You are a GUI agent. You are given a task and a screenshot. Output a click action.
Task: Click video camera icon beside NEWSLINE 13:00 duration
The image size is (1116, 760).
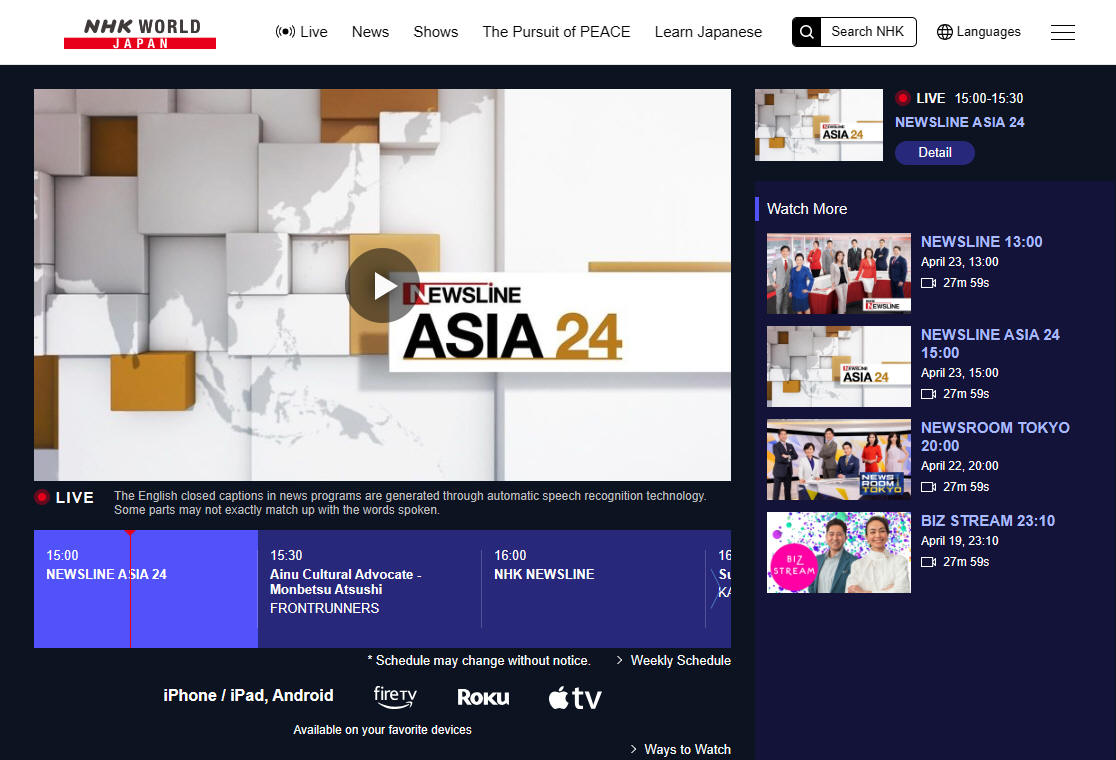click(928, 283)
